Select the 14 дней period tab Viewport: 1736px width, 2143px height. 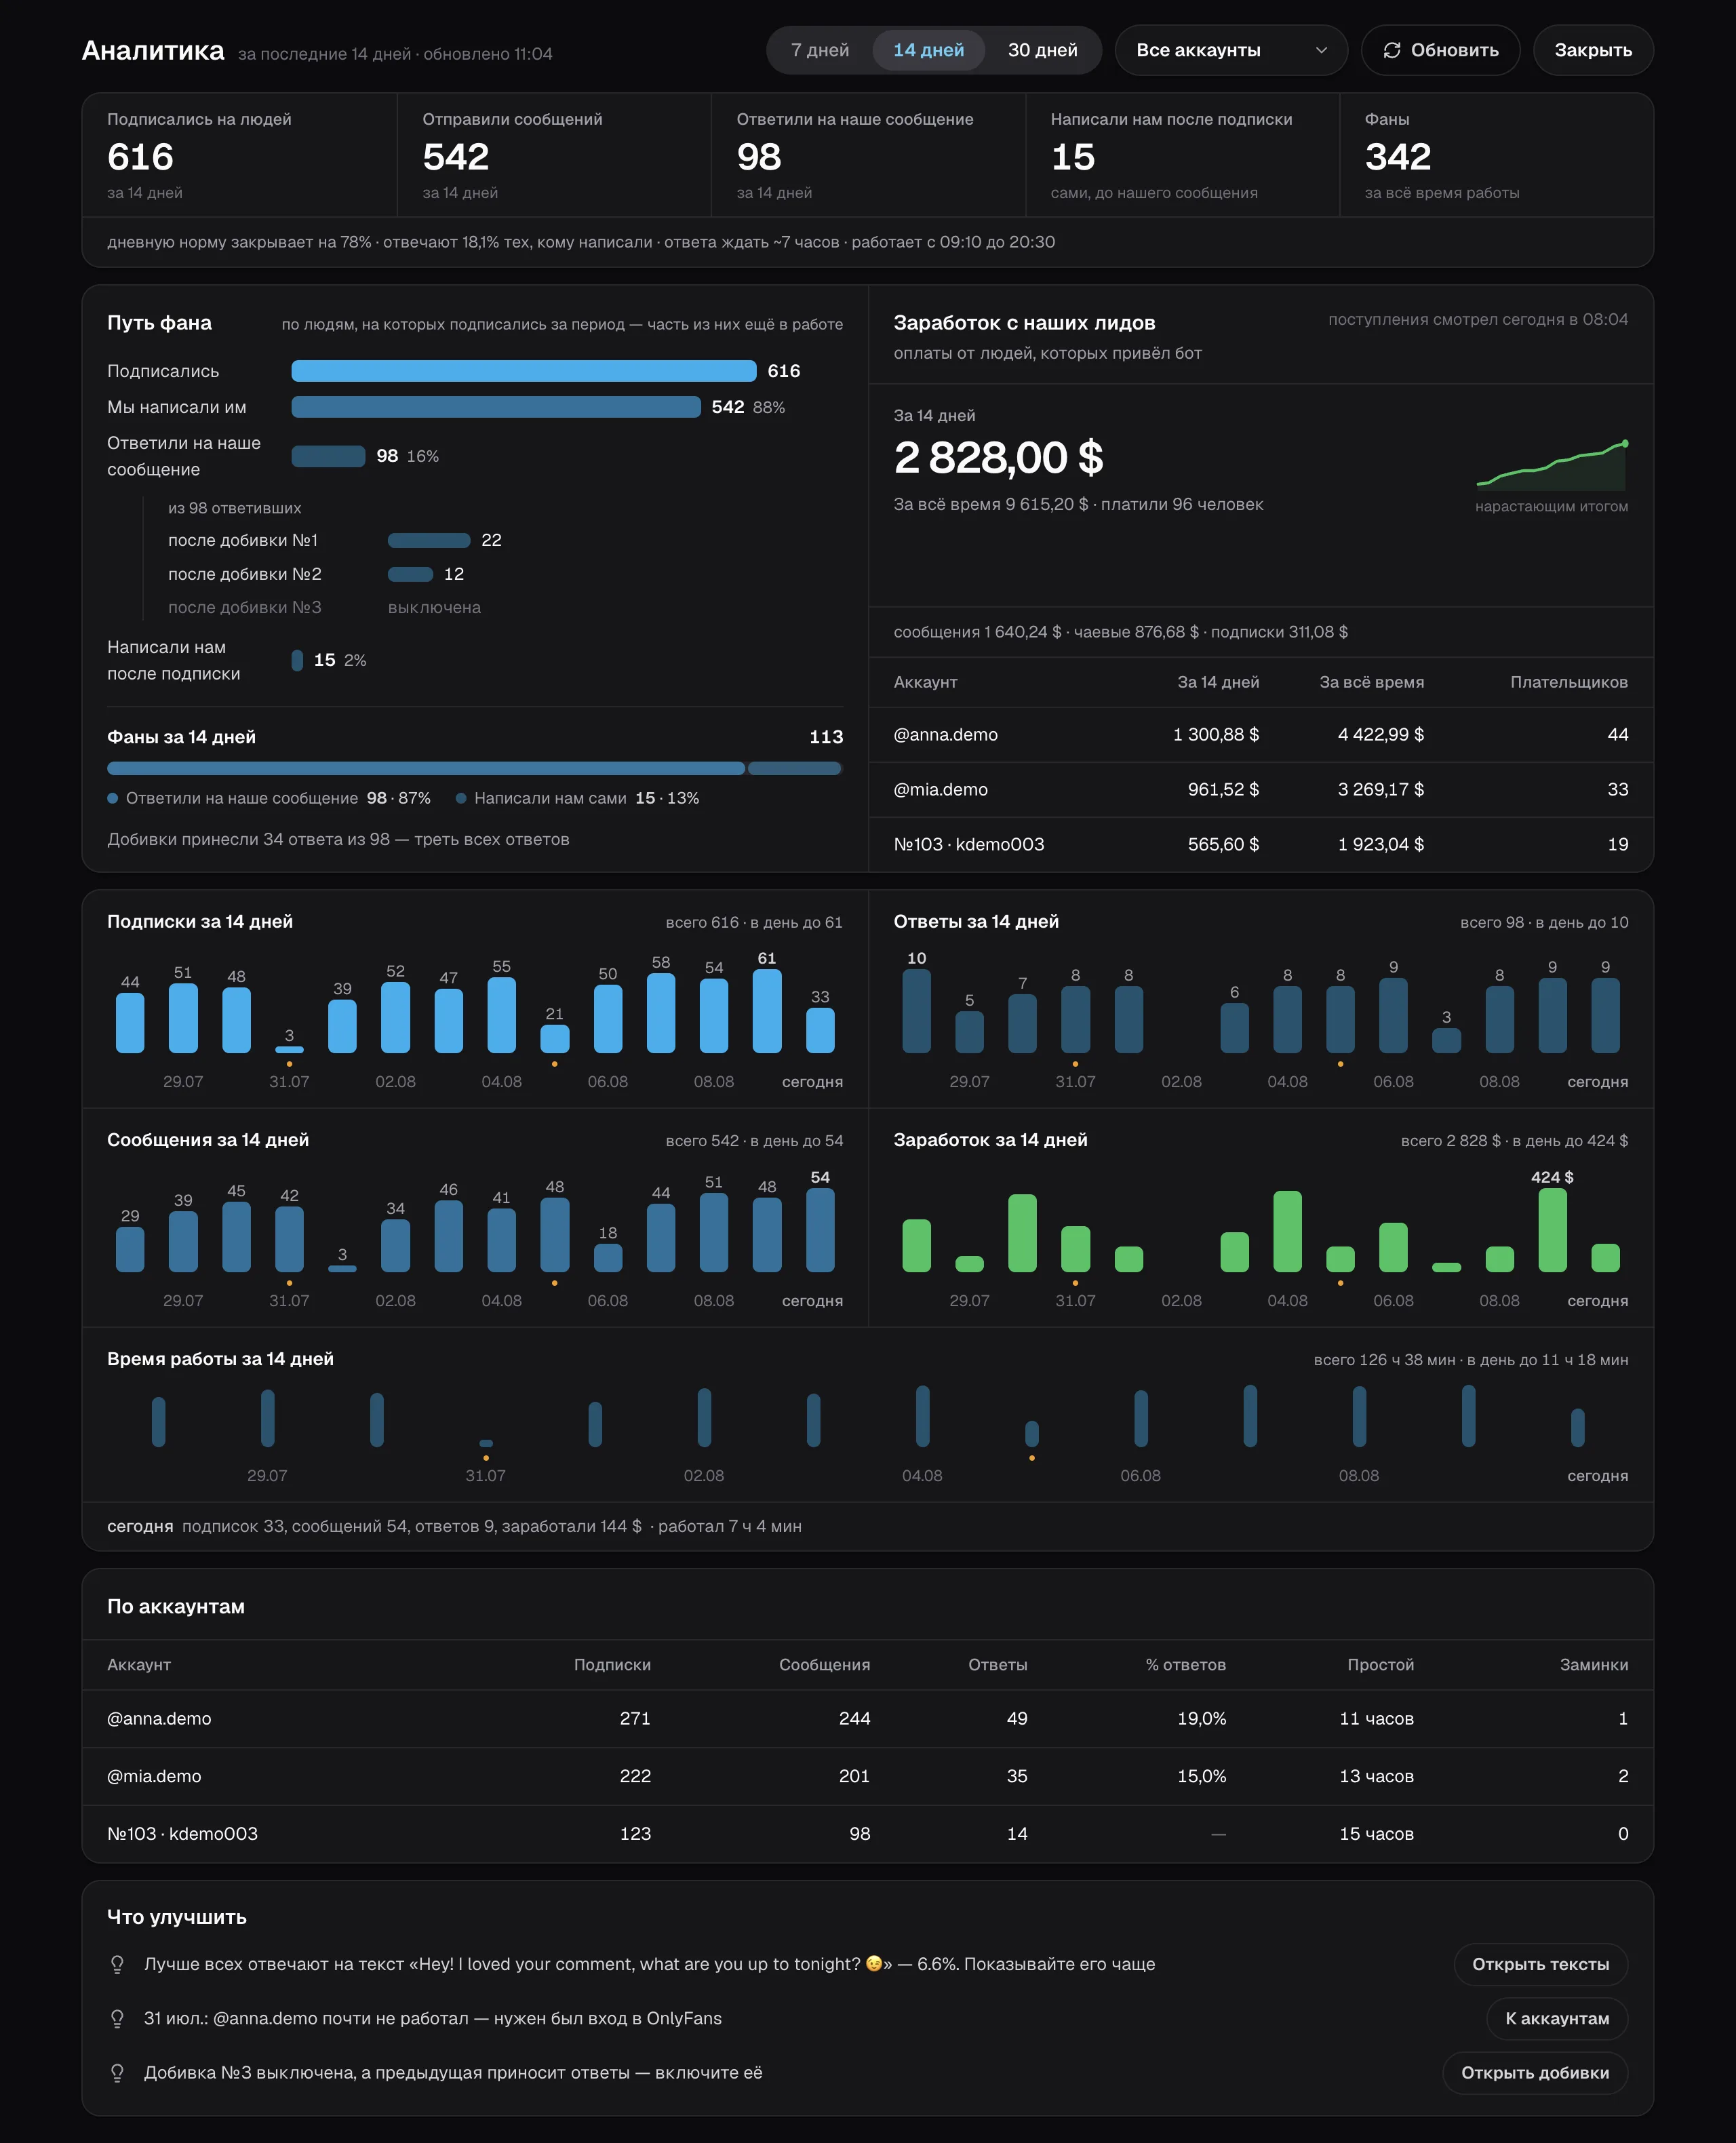point(928,50)
